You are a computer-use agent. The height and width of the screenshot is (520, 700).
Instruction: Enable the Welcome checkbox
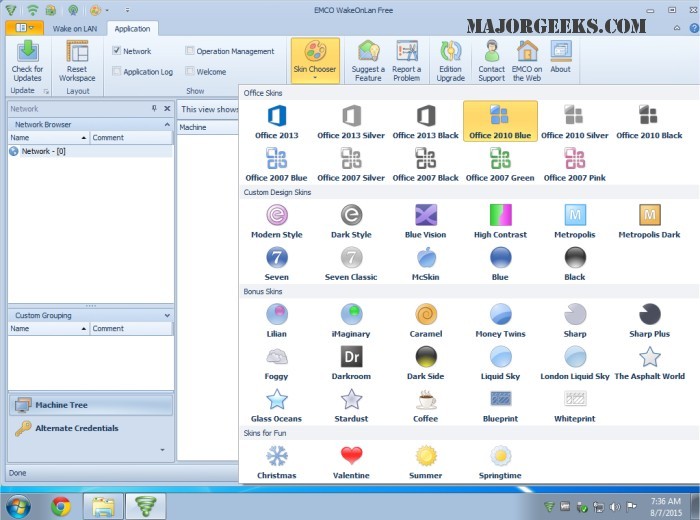pyautogui.click(x=190, y=71)
